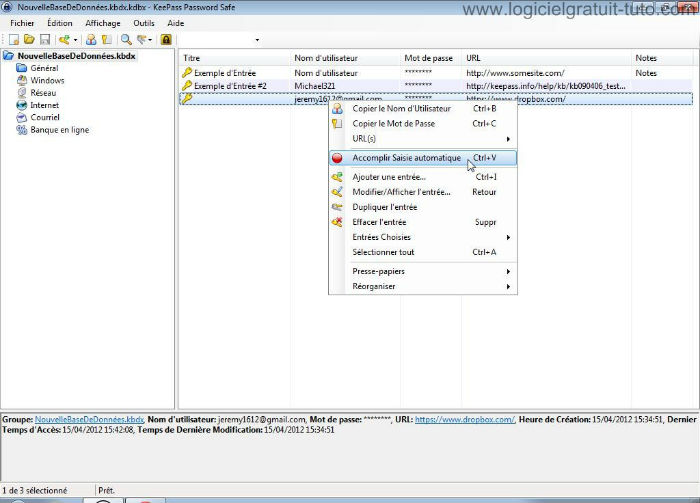Click the Réseau group icon
The width and height of the screenshot is (700, 503).
[21, 93]
